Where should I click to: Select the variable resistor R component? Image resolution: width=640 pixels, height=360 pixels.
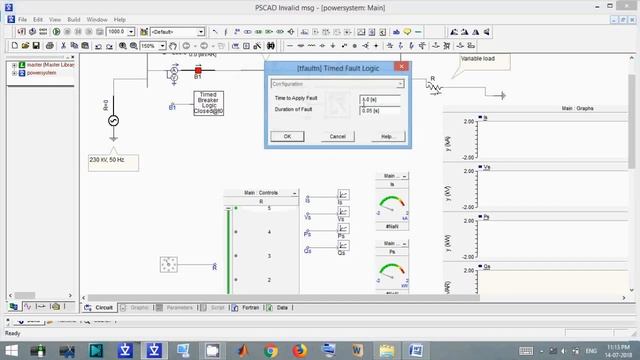click(434, 87)
